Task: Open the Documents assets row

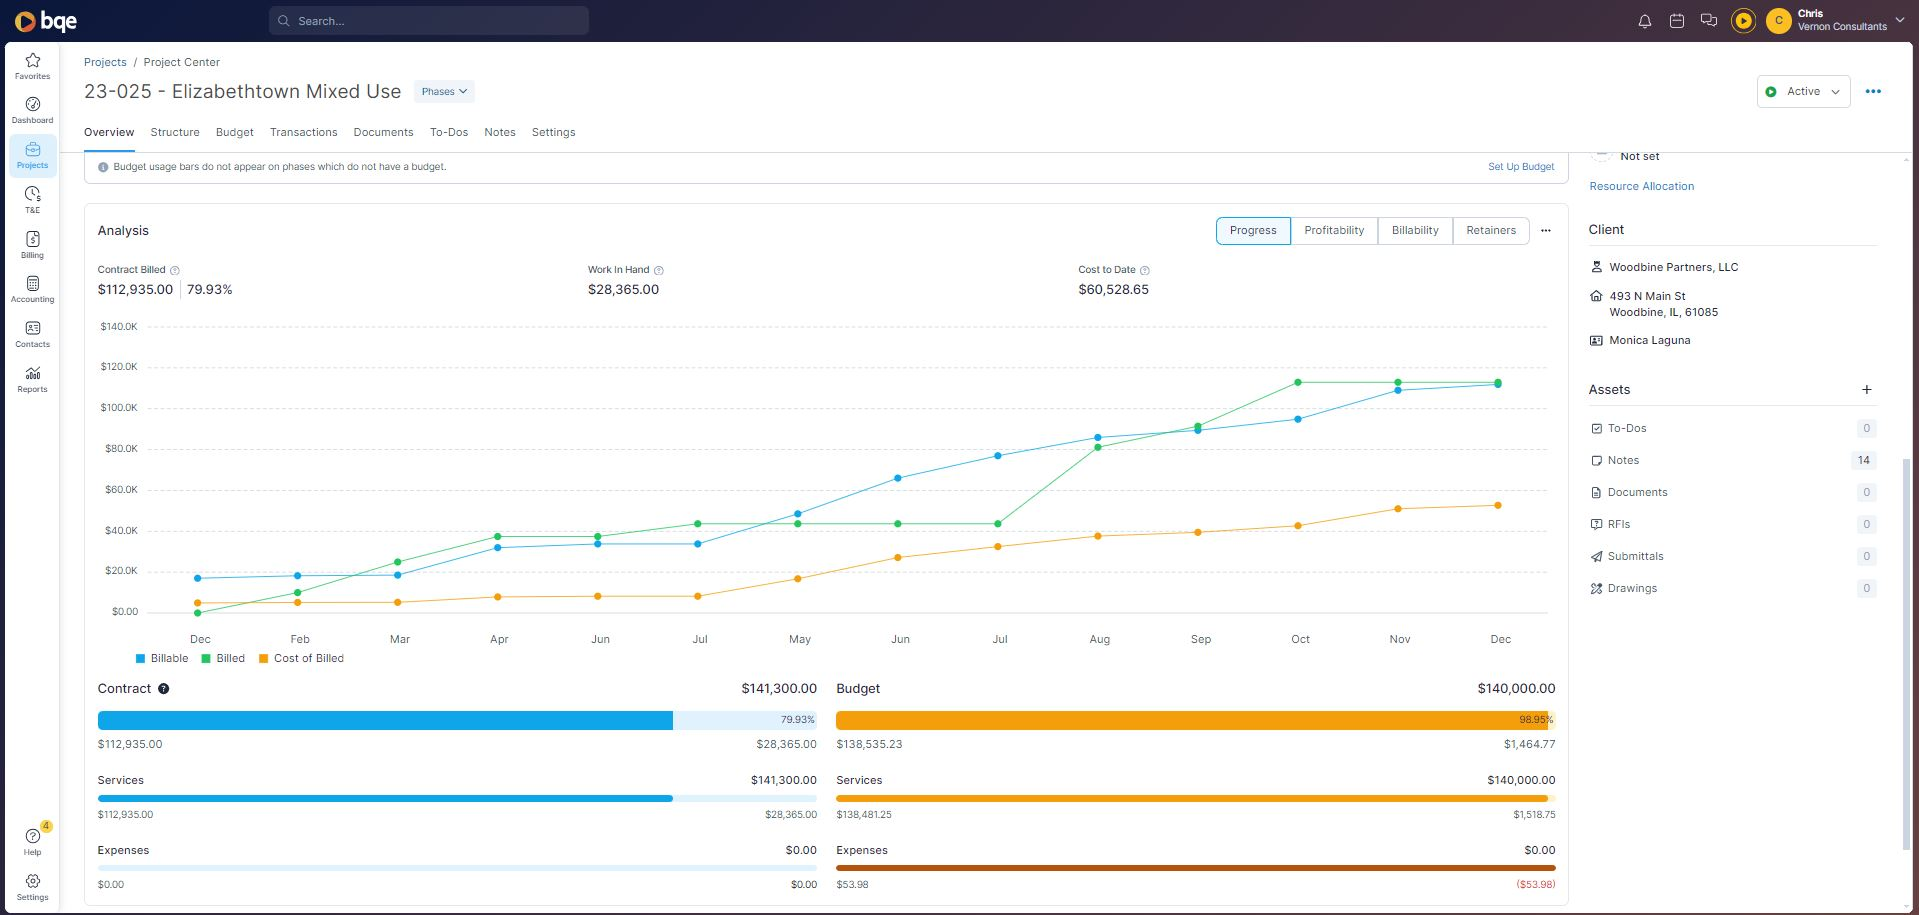Action: coord(1733,492)
